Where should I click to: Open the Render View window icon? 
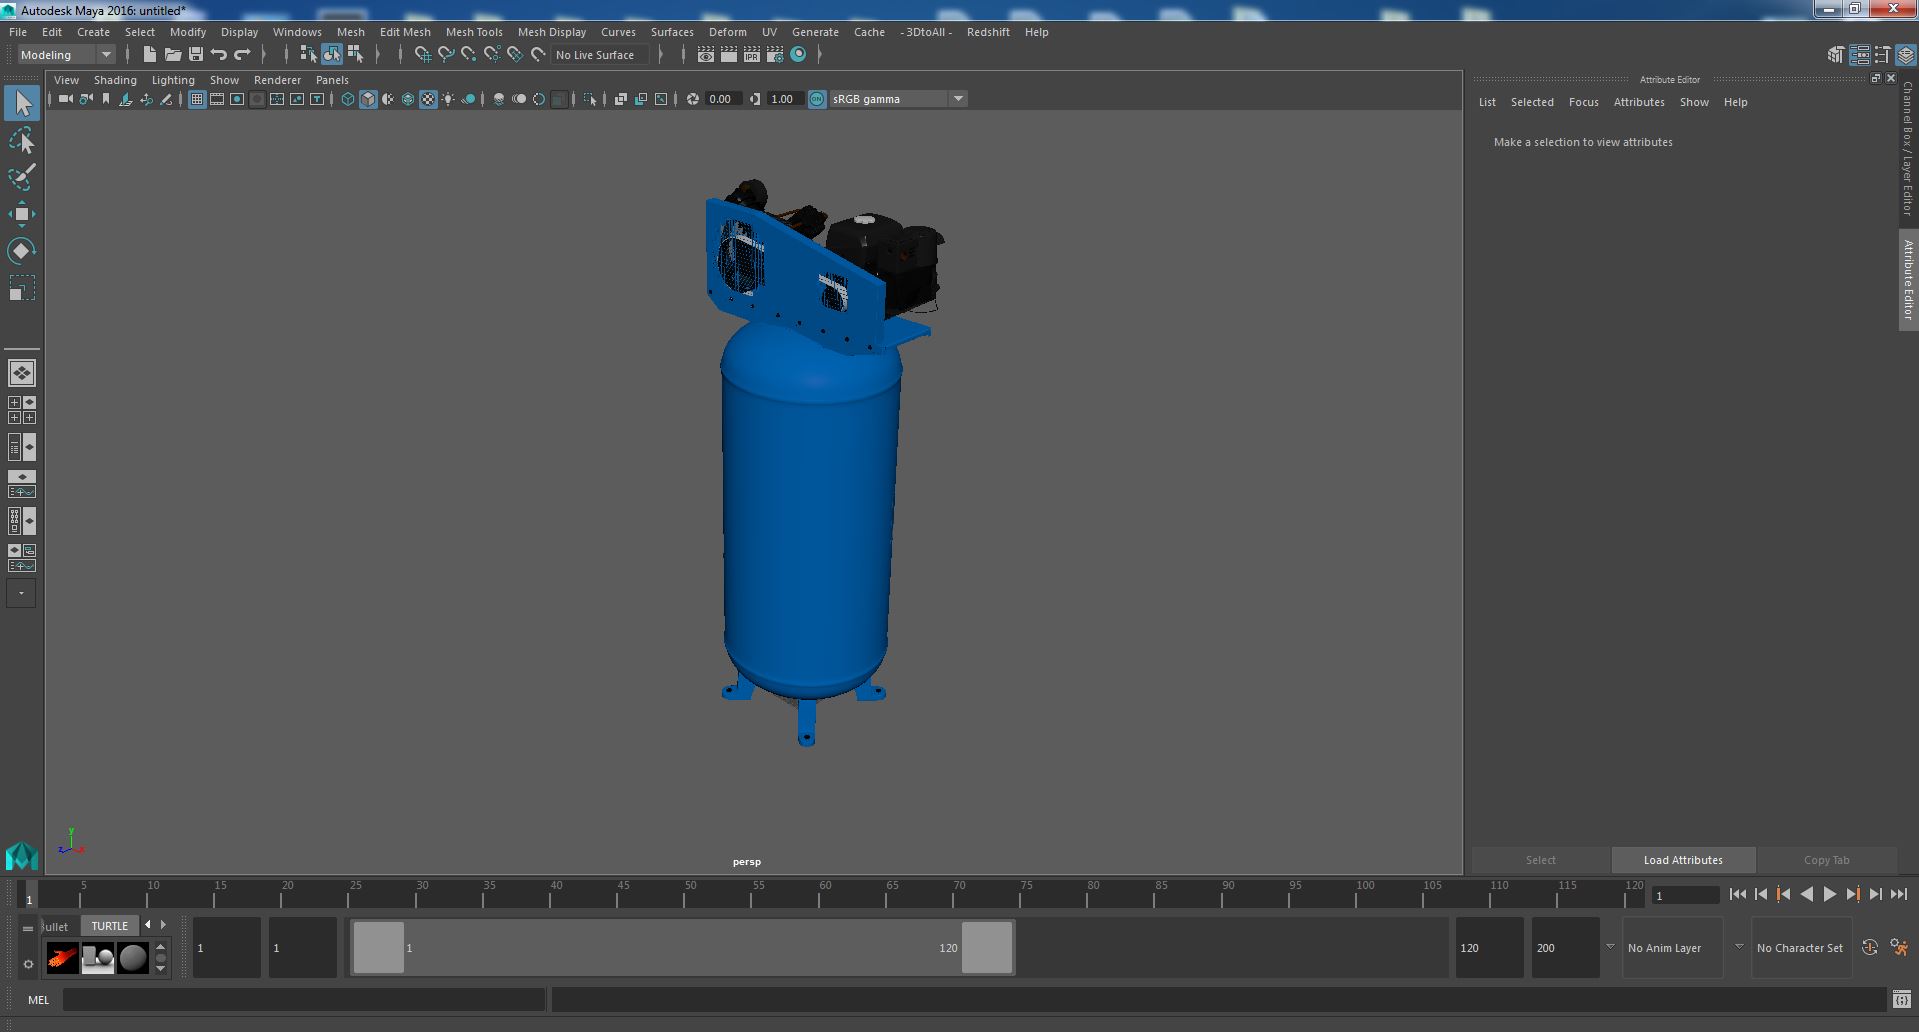tap(706, 55)
